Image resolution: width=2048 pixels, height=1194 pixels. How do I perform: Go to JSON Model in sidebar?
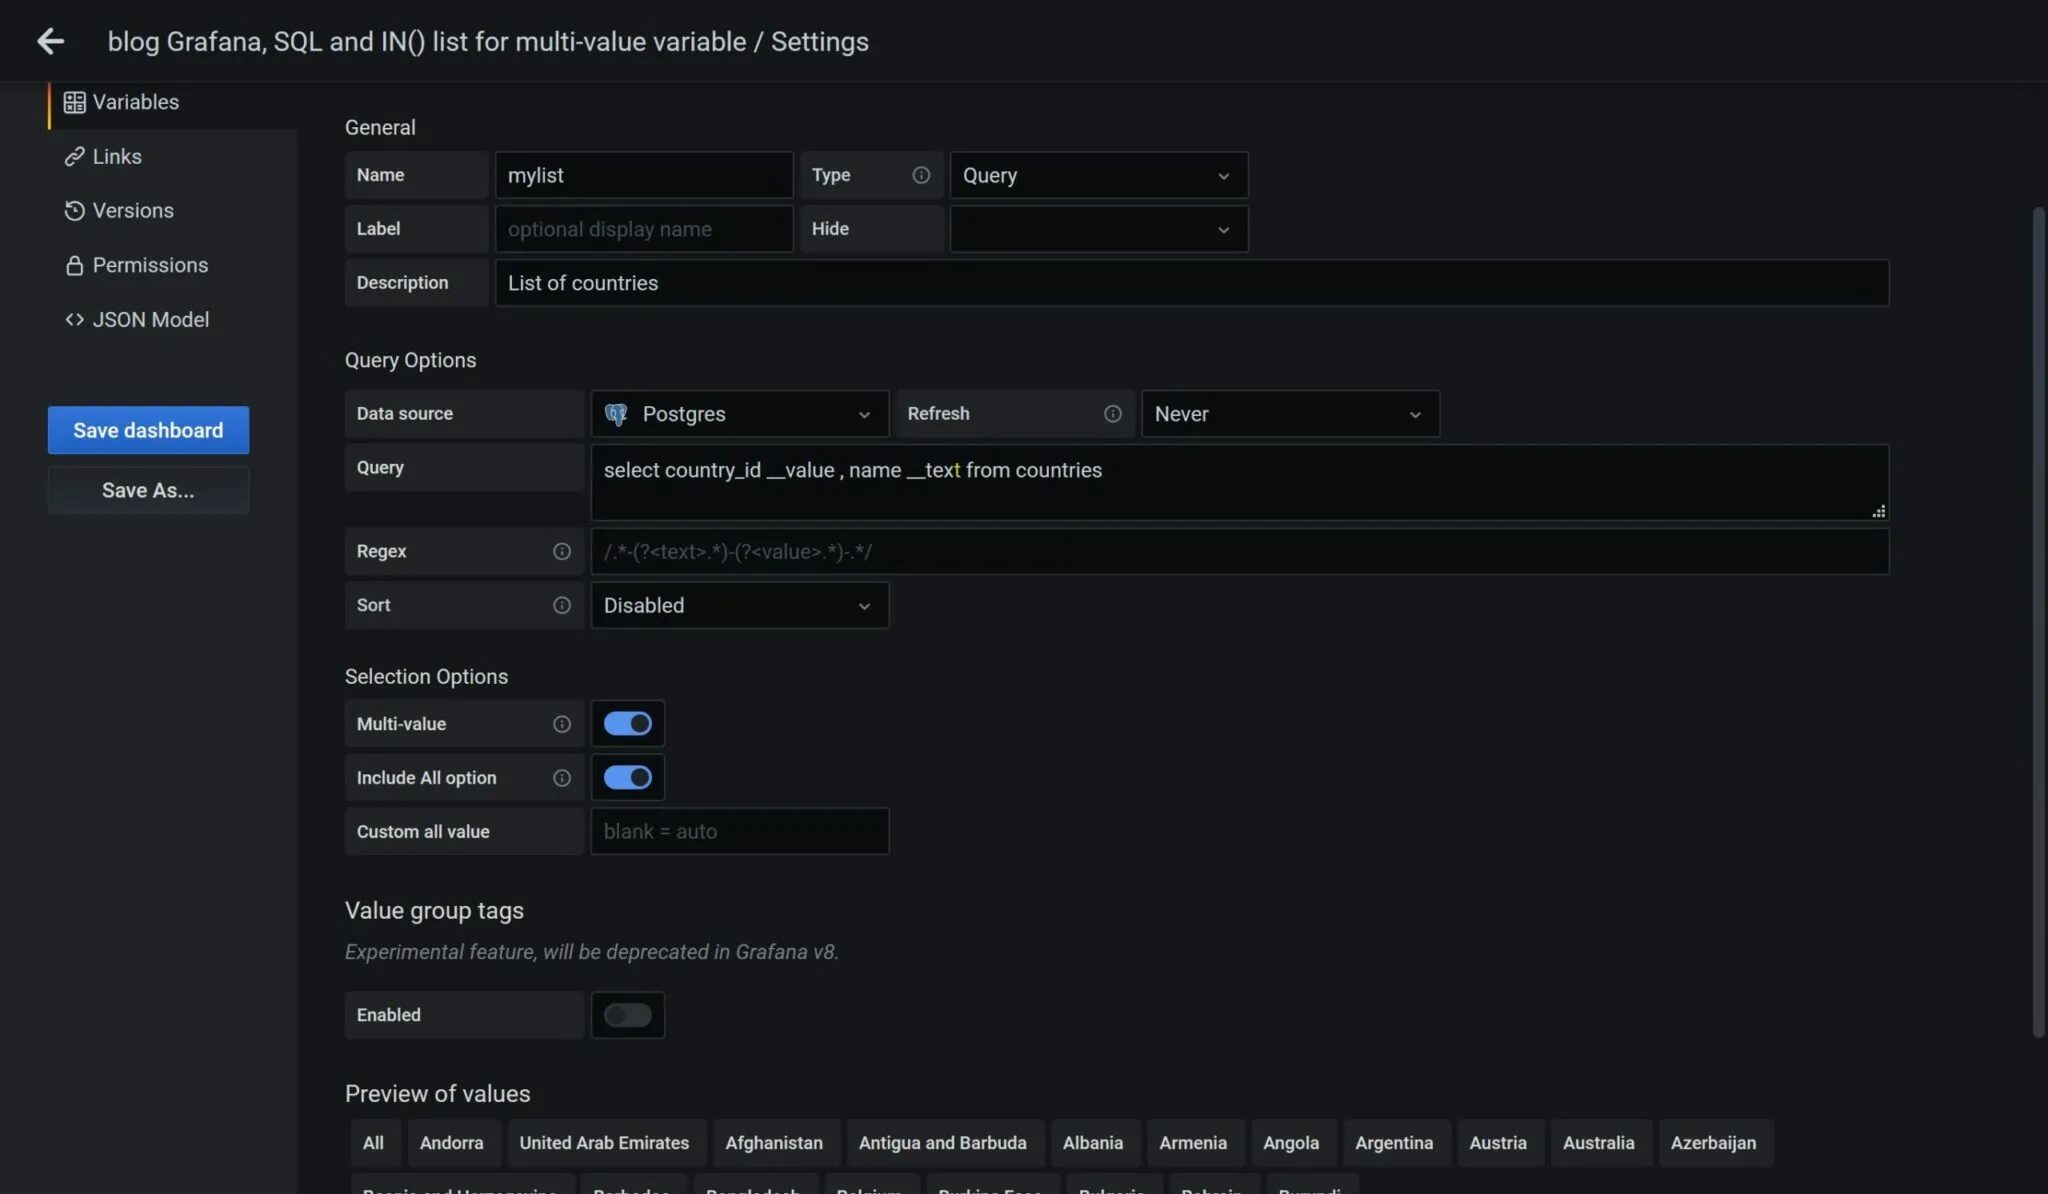150,320
